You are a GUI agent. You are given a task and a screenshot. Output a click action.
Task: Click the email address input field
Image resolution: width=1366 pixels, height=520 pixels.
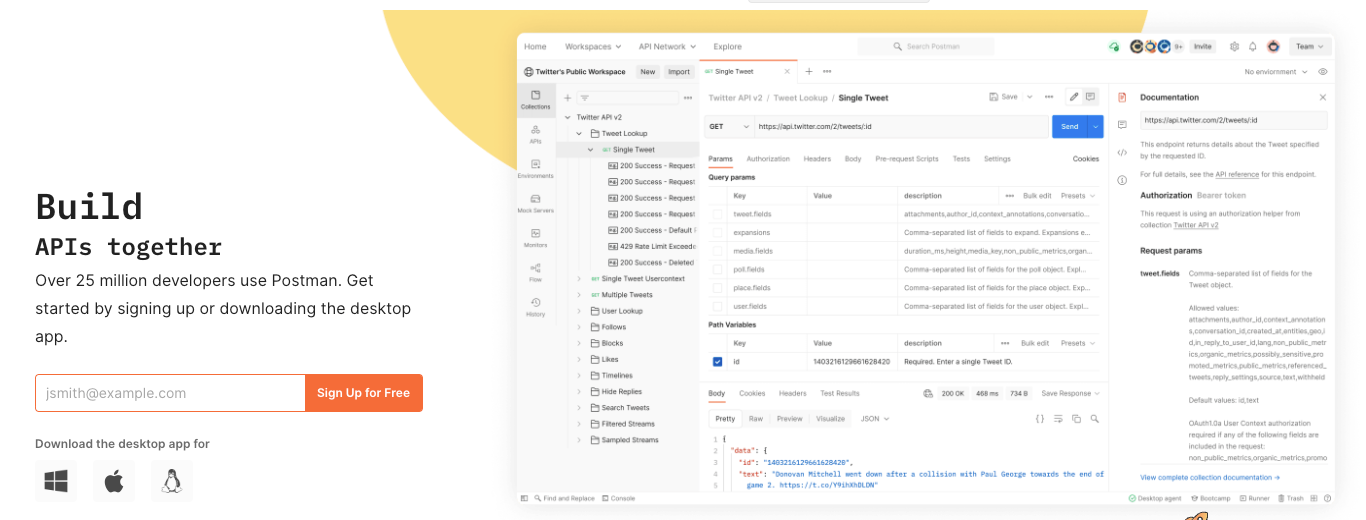170,393
